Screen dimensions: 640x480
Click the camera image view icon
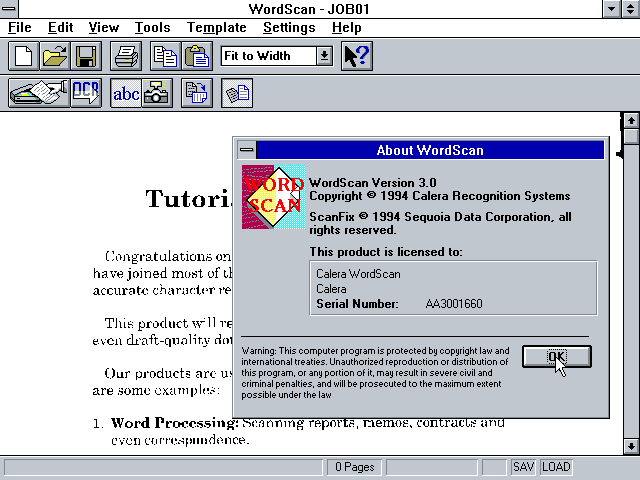click(x=157, y=93)
